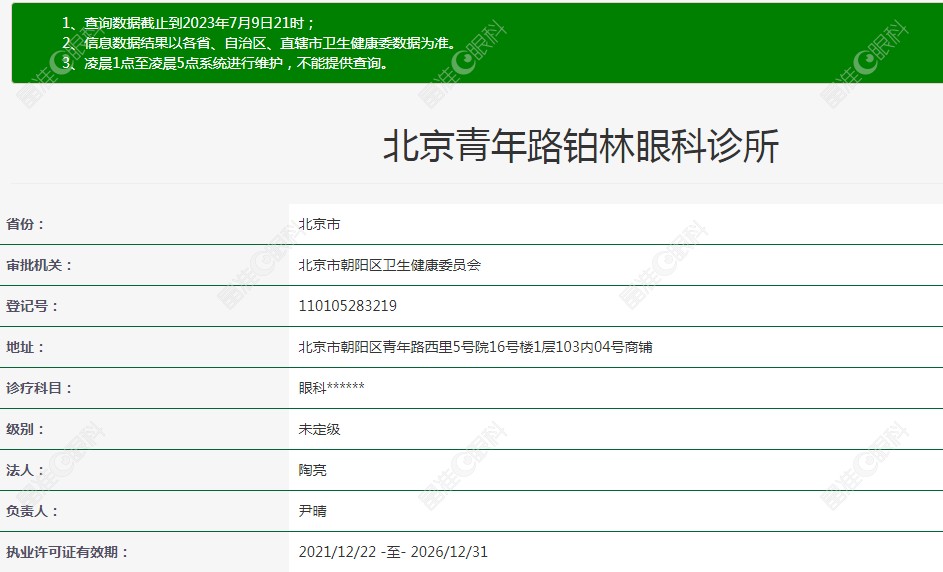Select the level value 未定级
This screenshot has width=943, height=572.
pyautogui.click(x=319, y=429)
